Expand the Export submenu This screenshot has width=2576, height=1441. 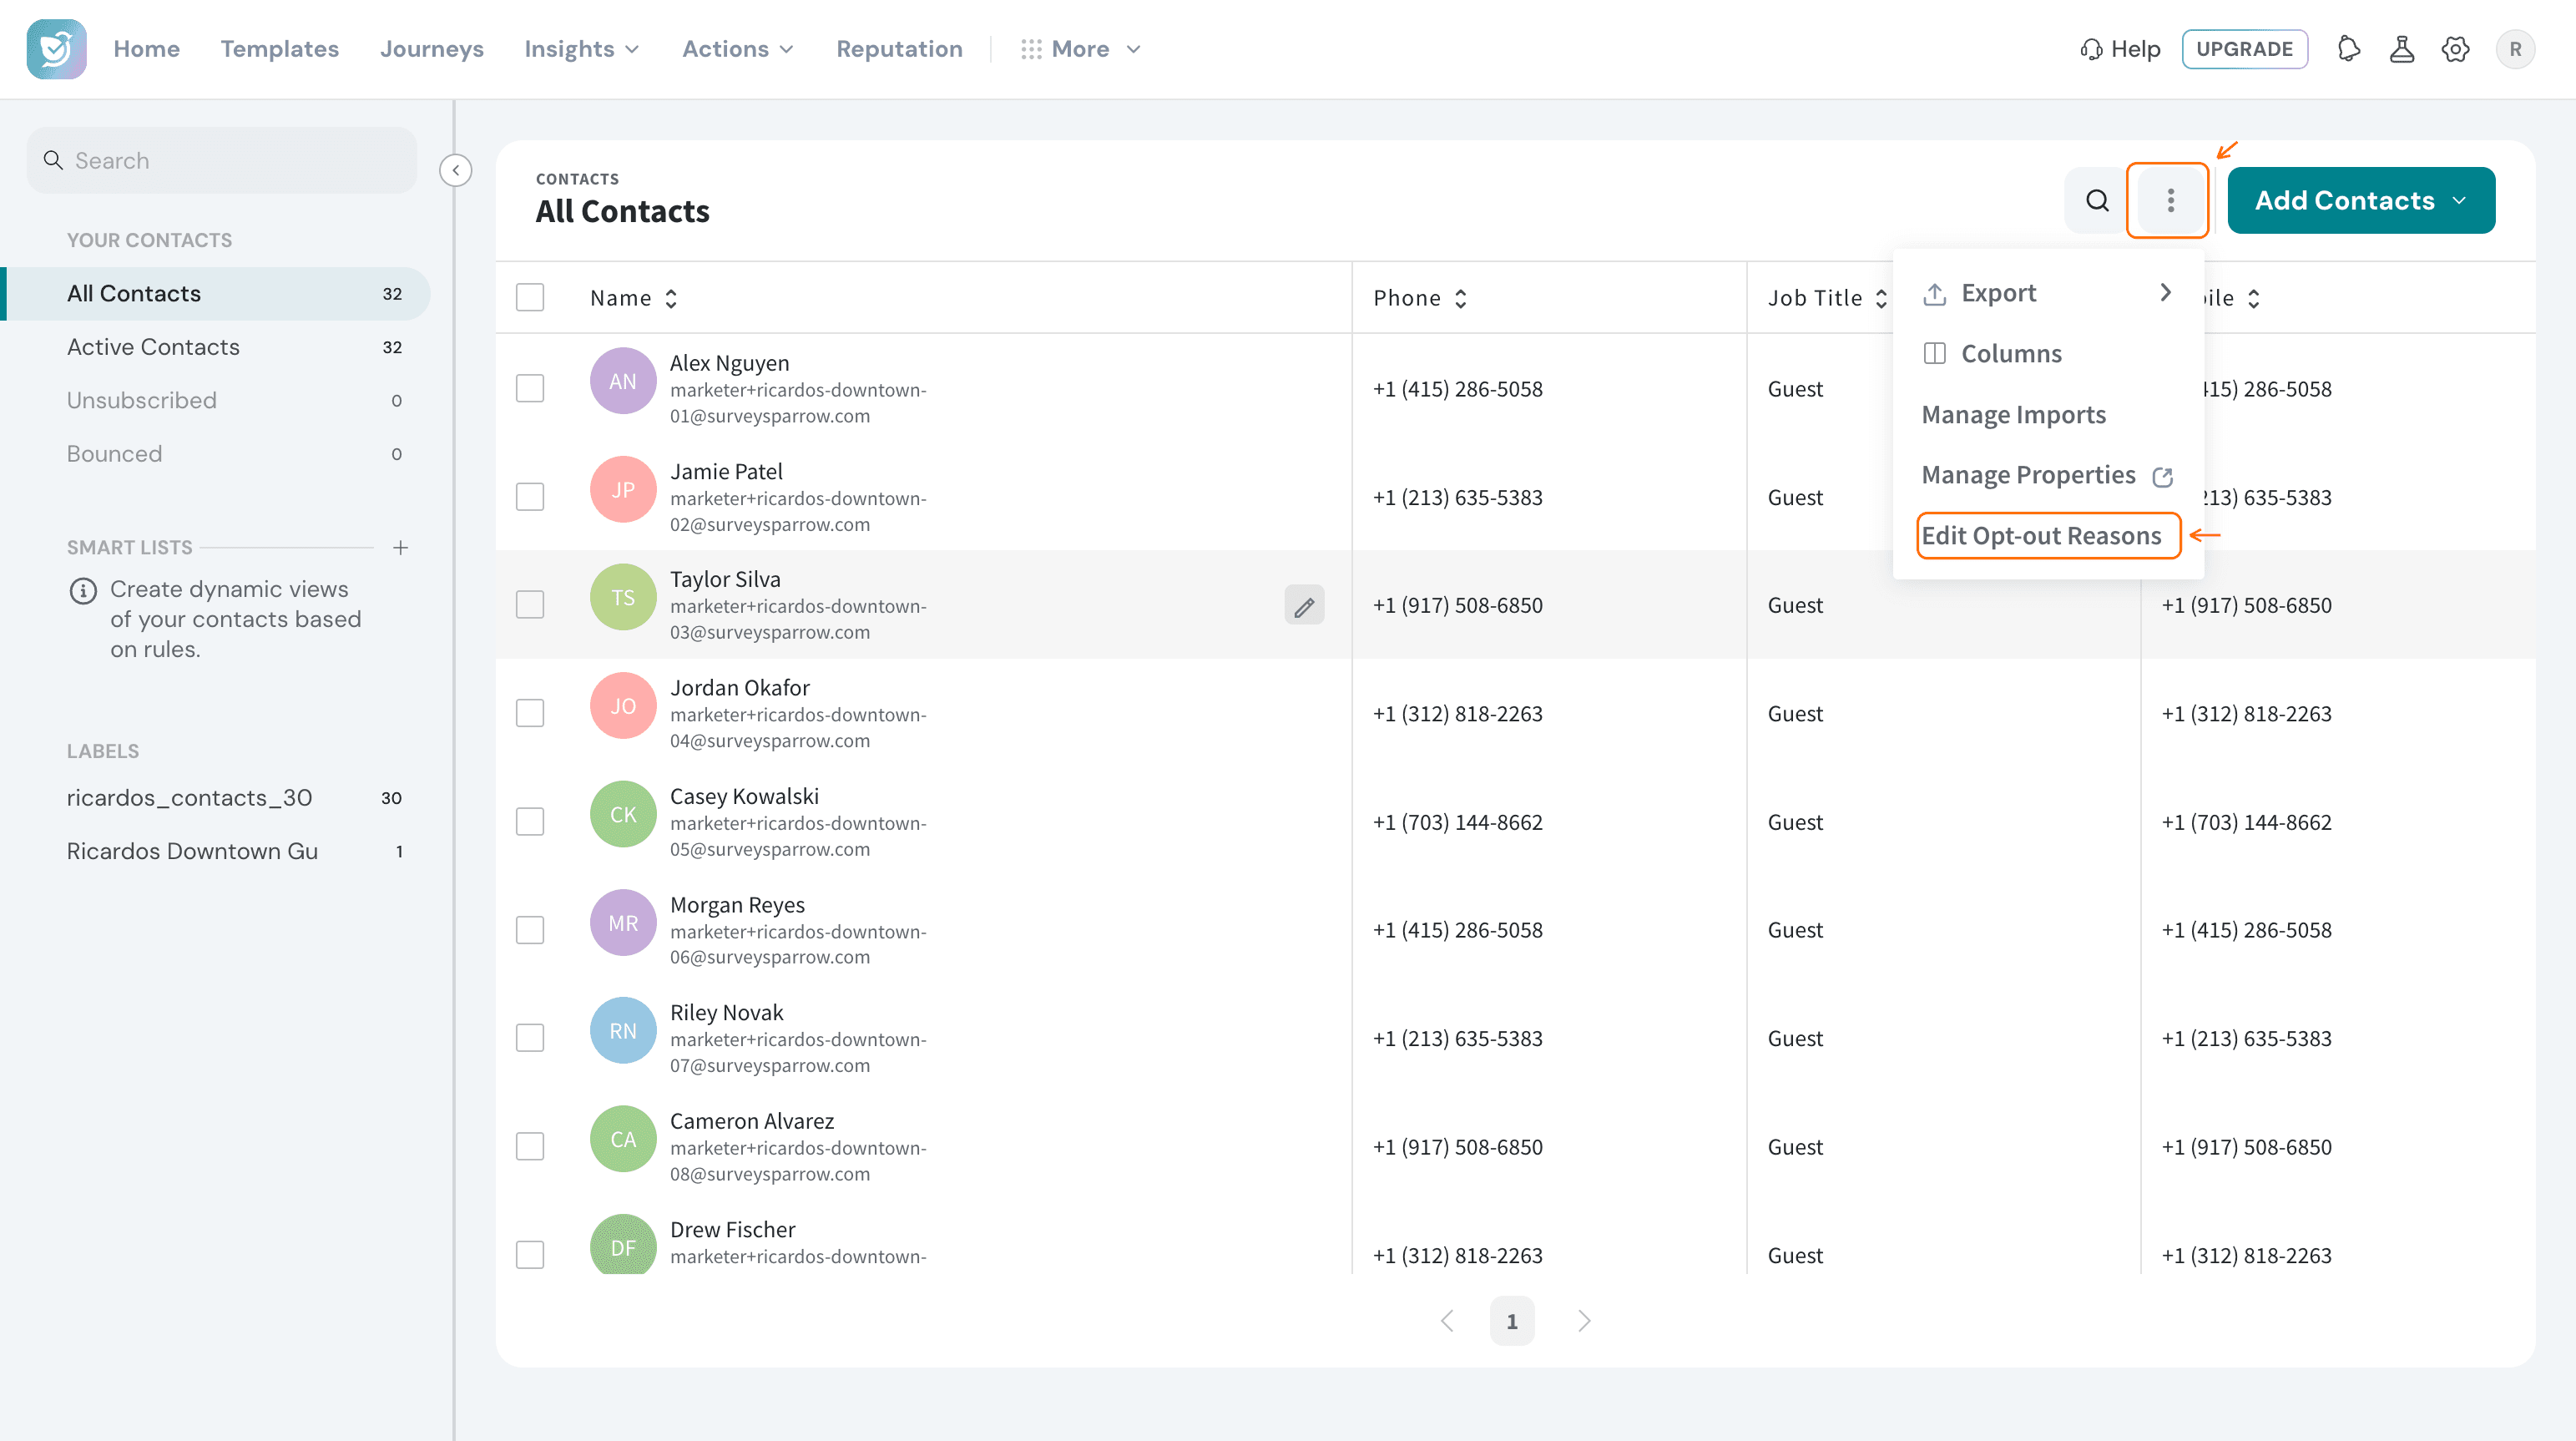[2047, 293]
